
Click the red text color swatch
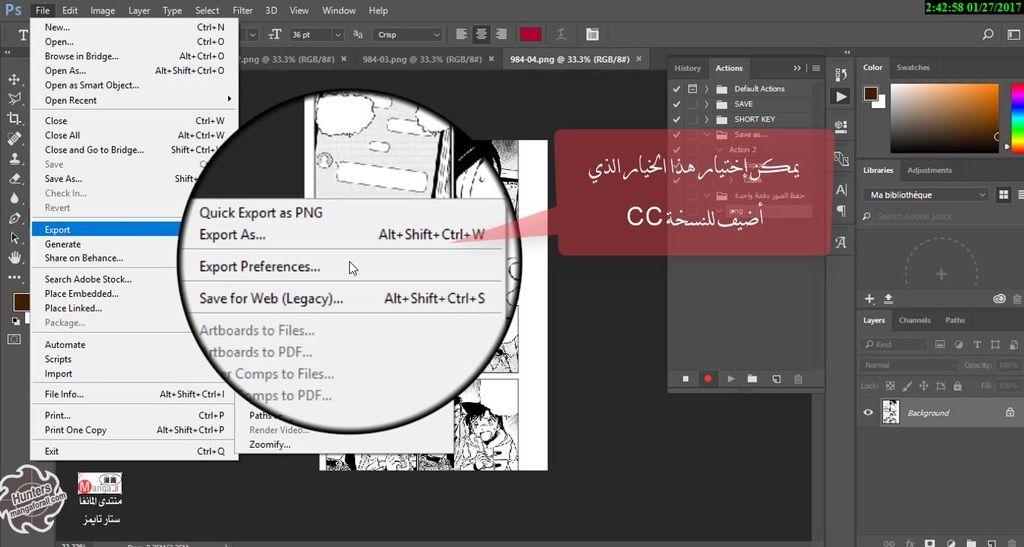(x=530, y=35)
